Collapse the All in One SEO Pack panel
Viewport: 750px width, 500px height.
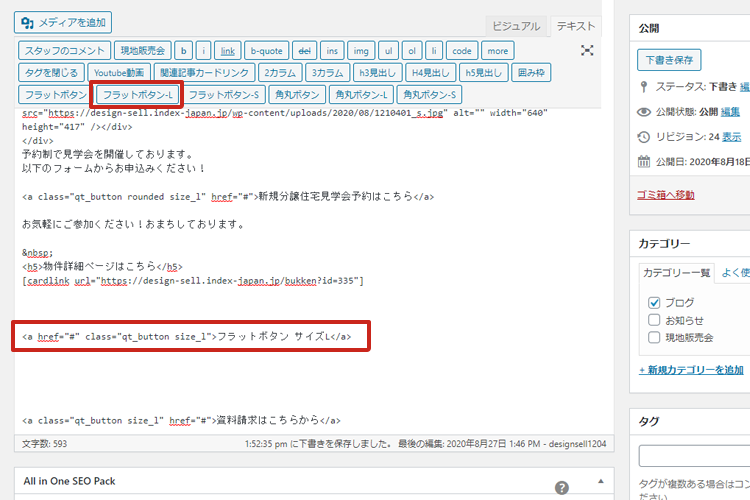click(600, 481)
